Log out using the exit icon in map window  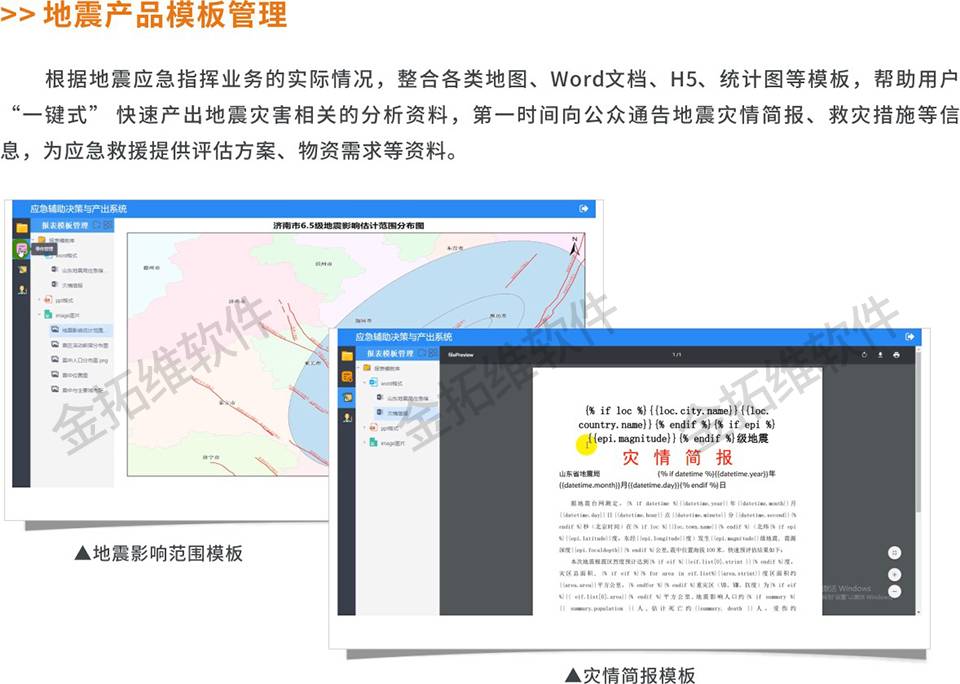point(584,209)
